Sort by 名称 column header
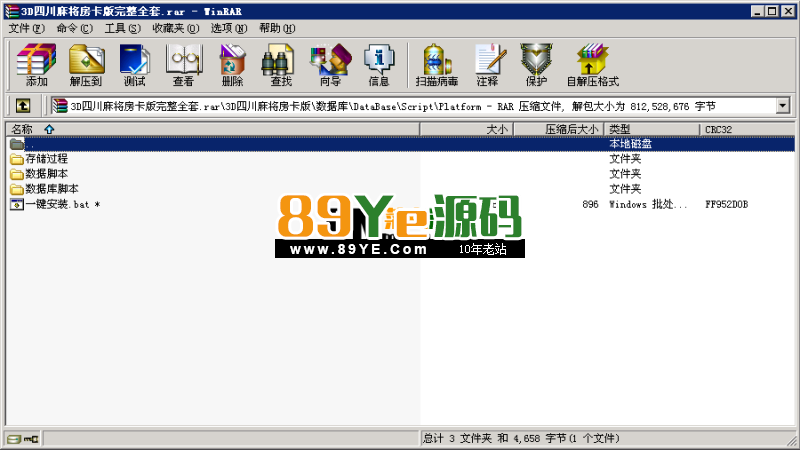This screenshot has width=800, height=450. (x=213, y=130)
